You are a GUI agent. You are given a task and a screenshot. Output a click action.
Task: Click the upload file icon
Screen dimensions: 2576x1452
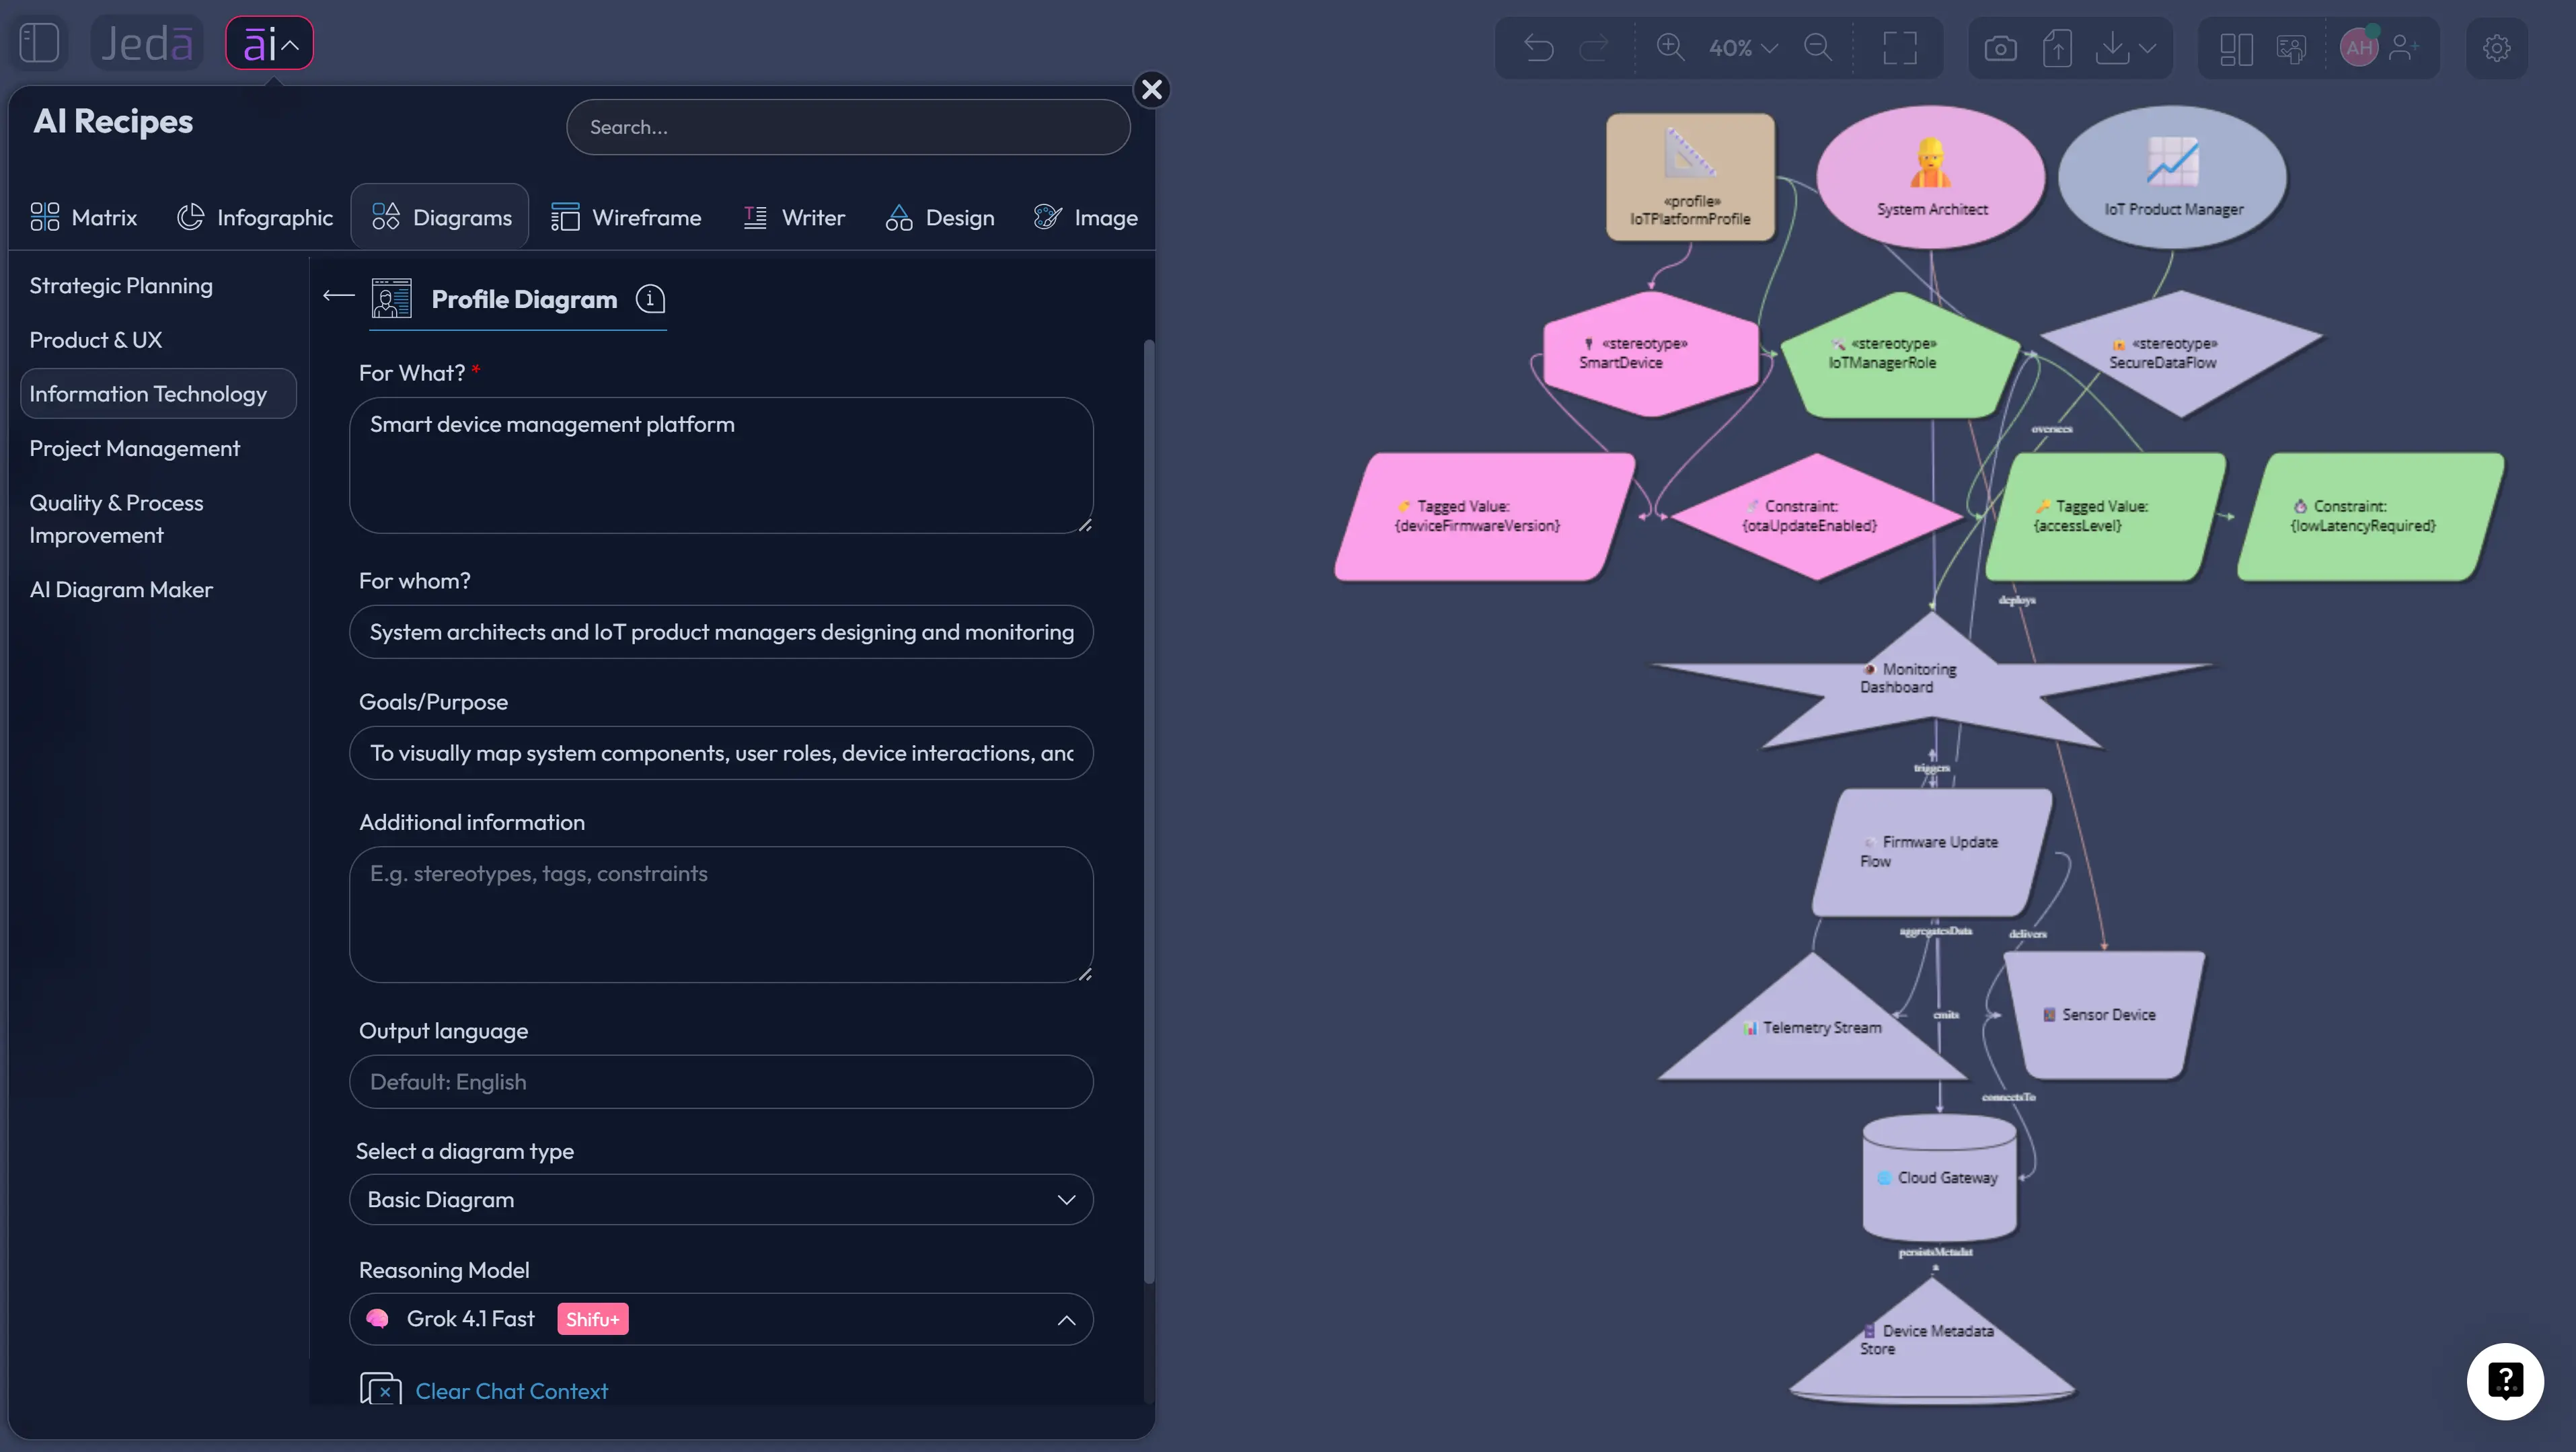(2057, 48)
